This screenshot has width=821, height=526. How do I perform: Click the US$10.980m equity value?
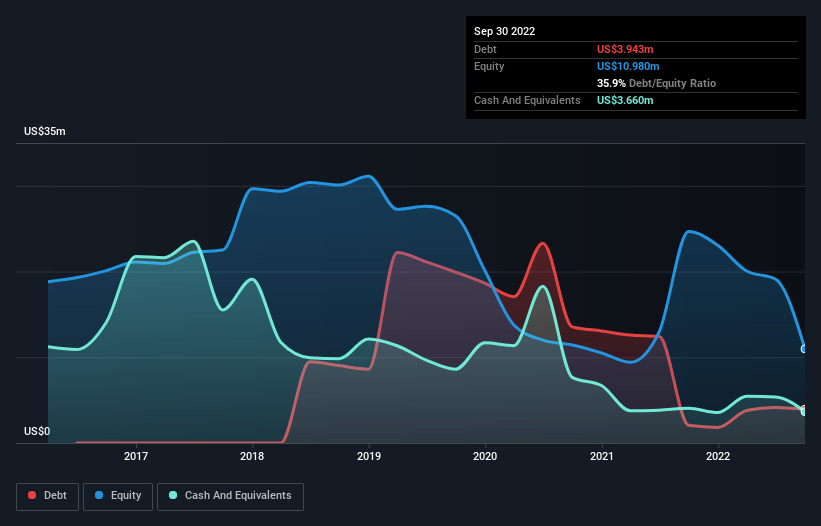click(x=628, y=66)
